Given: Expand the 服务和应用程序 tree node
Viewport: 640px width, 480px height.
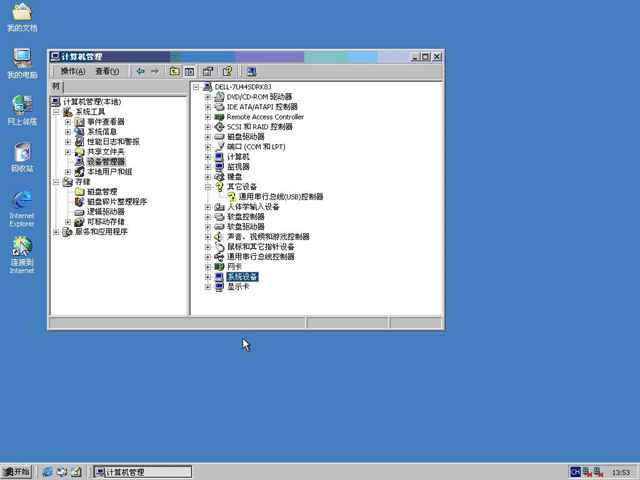Looking at the screenshot, I should click(56, 232).
